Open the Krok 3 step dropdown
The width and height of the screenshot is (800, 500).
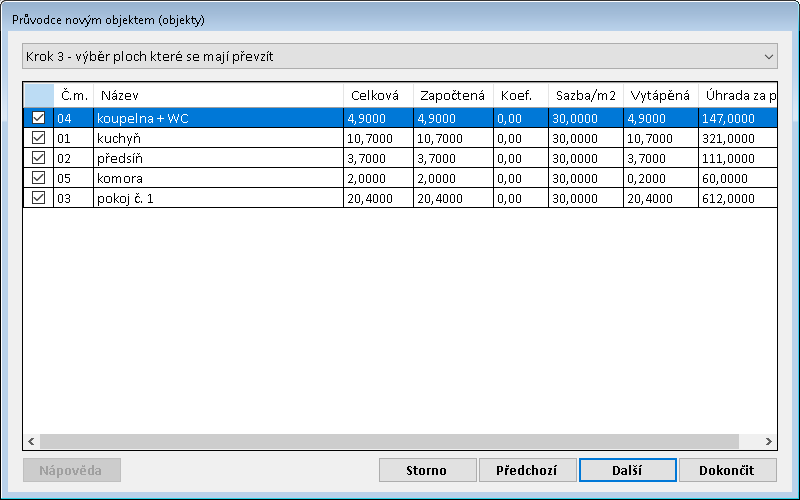[400, 56]
